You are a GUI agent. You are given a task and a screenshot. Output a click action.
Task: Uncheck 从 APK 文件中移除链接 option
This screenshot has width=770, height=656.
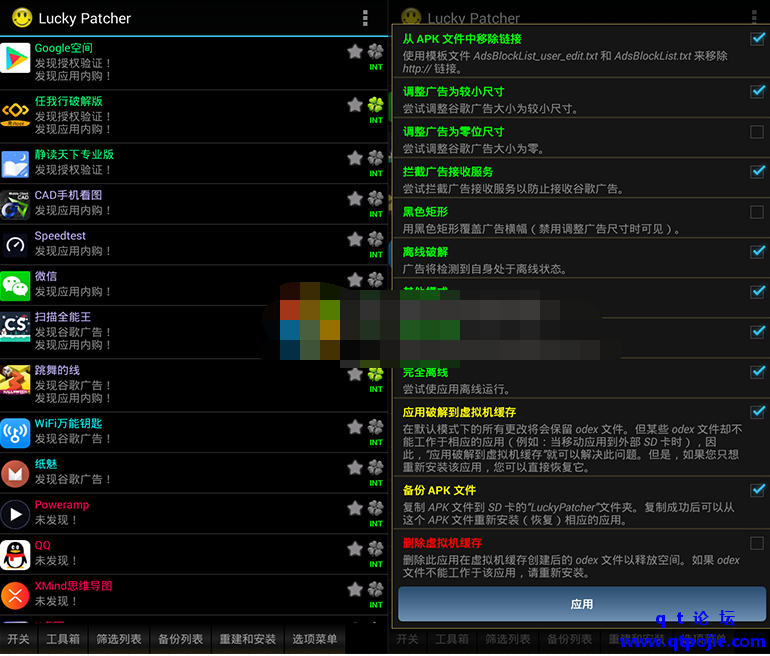point(757,39)
